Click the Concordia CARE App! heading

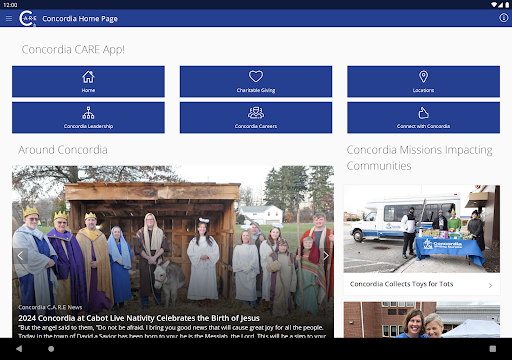tap(73, 49)
